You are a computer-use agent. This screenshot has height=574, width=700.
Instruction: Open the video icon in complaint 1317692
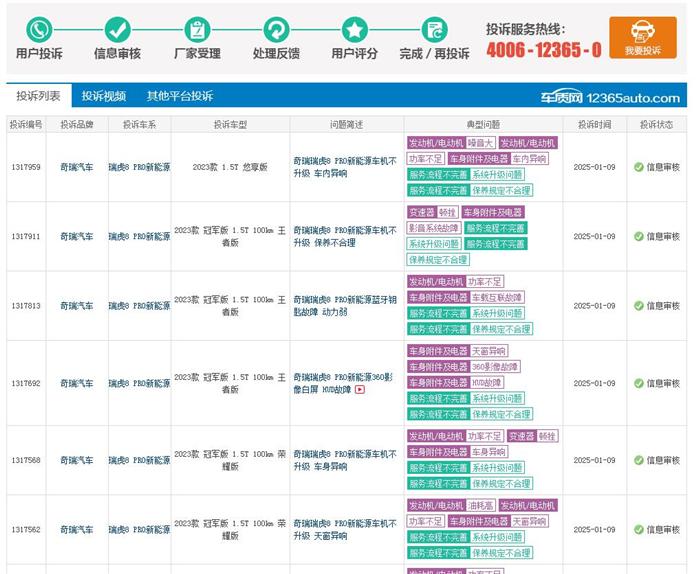[x=360, y=390]
